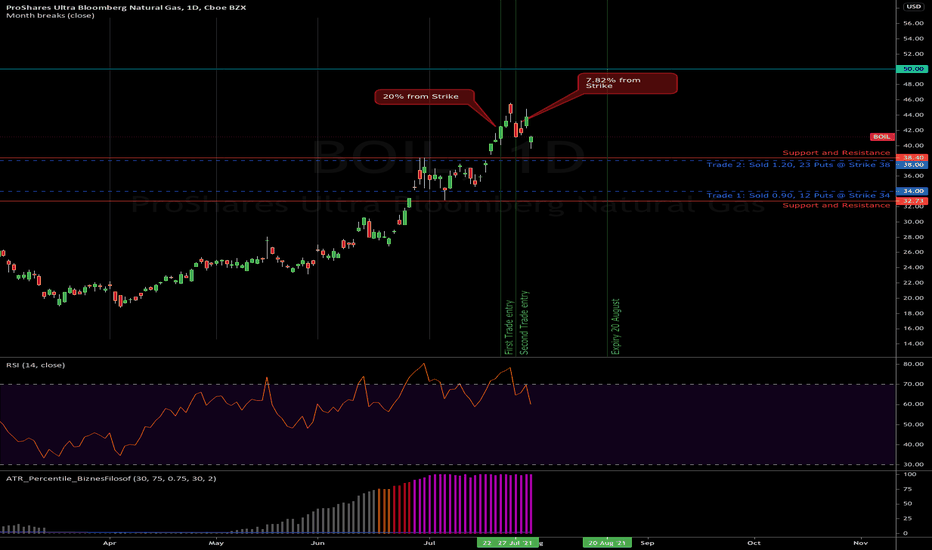This screenshot has height=550, width=932.
Task: Select the 38.00 blue price label
Action: click(912, 165)
